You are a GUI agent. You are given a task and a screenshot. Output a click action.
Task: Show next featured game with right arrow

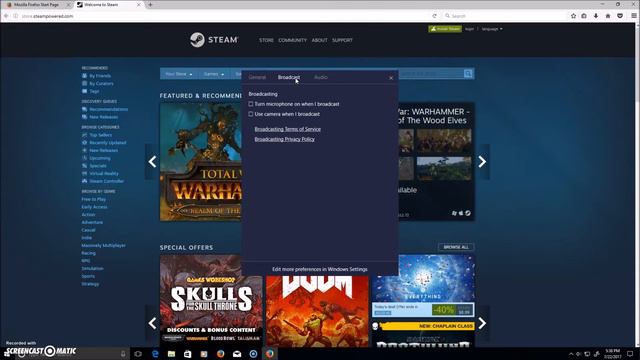point(482,162)
